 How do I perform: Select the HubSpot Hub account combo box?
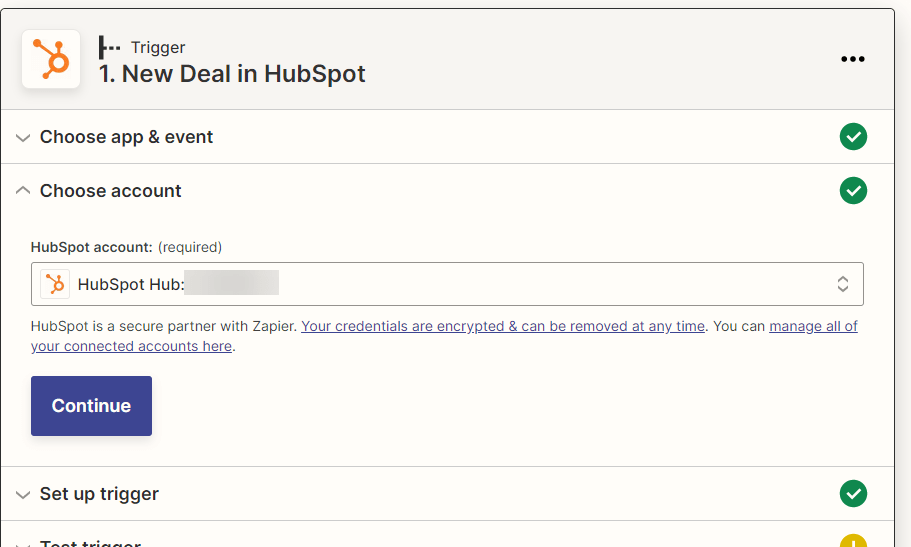coord(447,284)
